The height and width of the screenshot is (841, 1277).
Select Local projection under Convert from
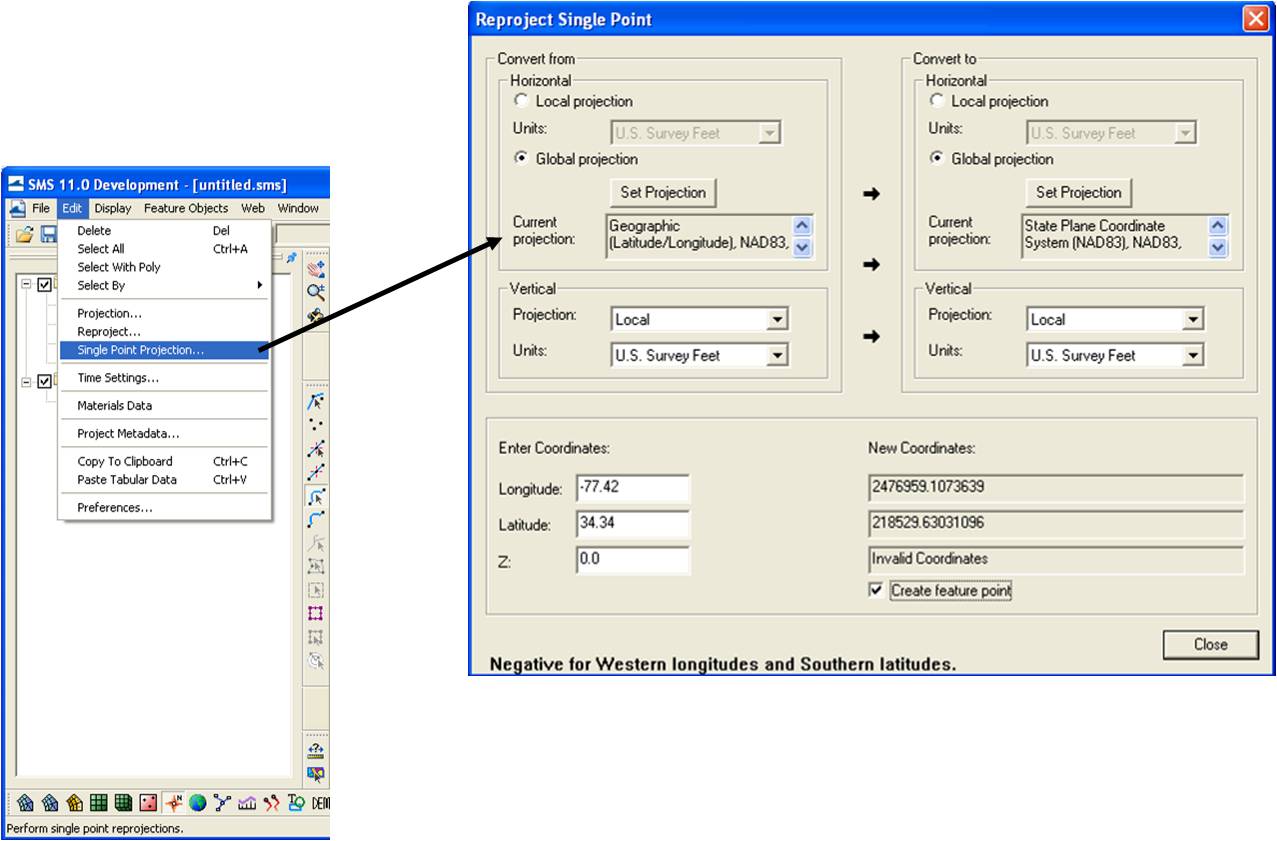520,101
